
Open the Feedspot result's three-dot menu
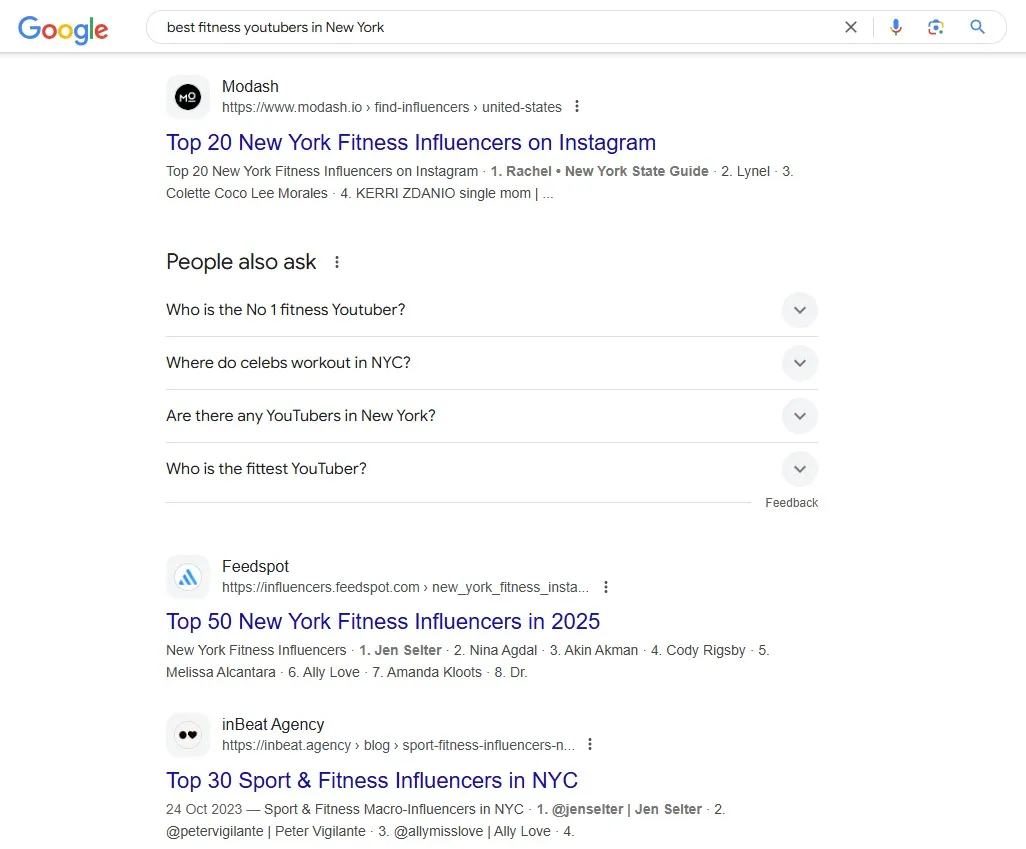(x=607, y=587)
